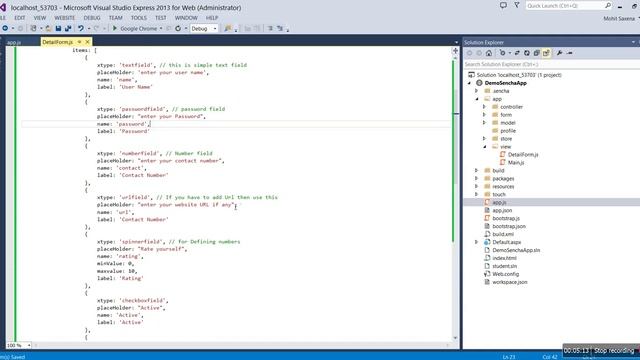Switch to the app.js editor tab
The width and height of the screenshot is (640, 360).
click(x=14, y=42)
